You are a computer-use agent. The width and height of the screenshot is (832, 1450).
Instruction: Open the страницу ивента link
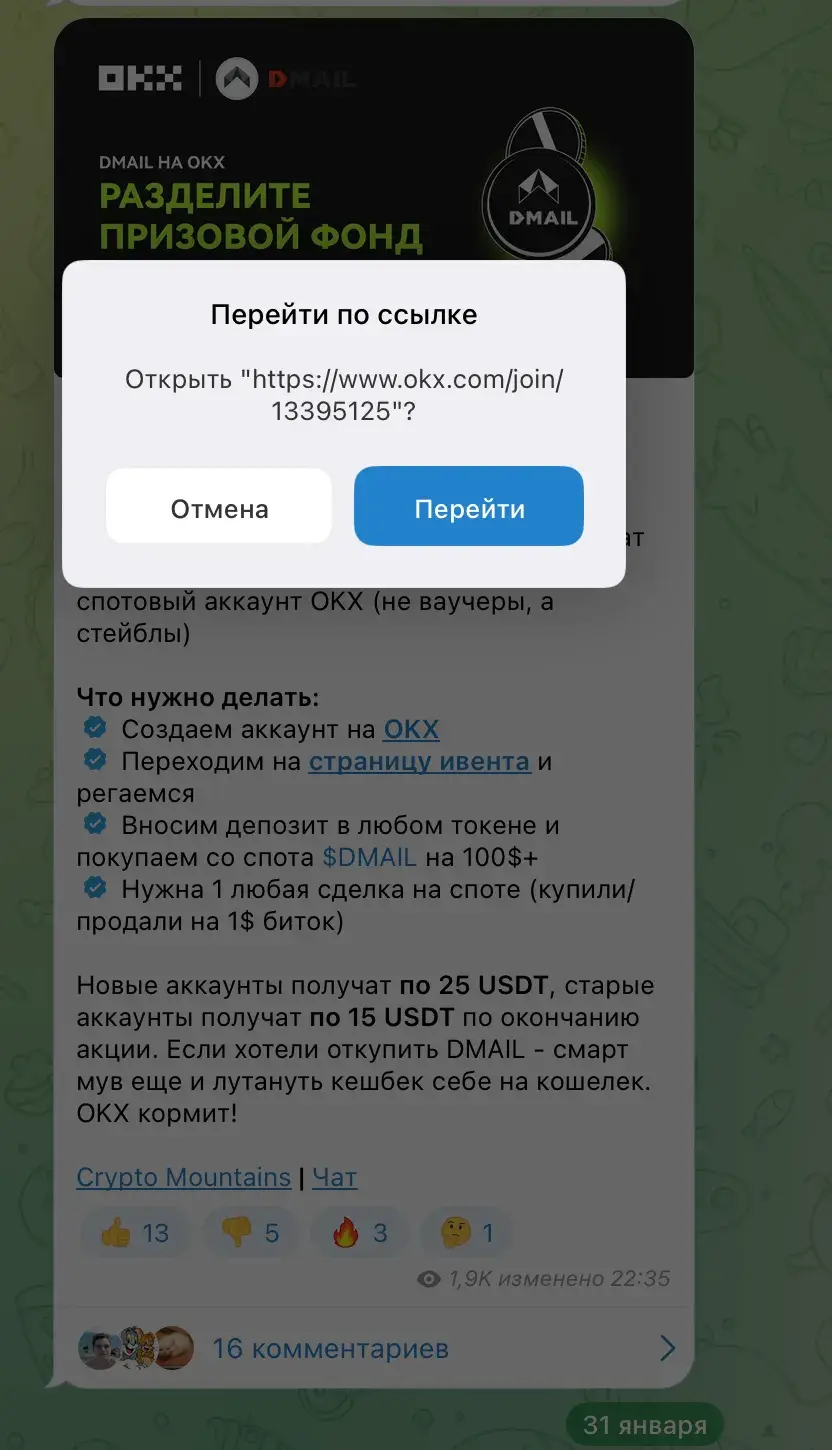pos(419,761)
